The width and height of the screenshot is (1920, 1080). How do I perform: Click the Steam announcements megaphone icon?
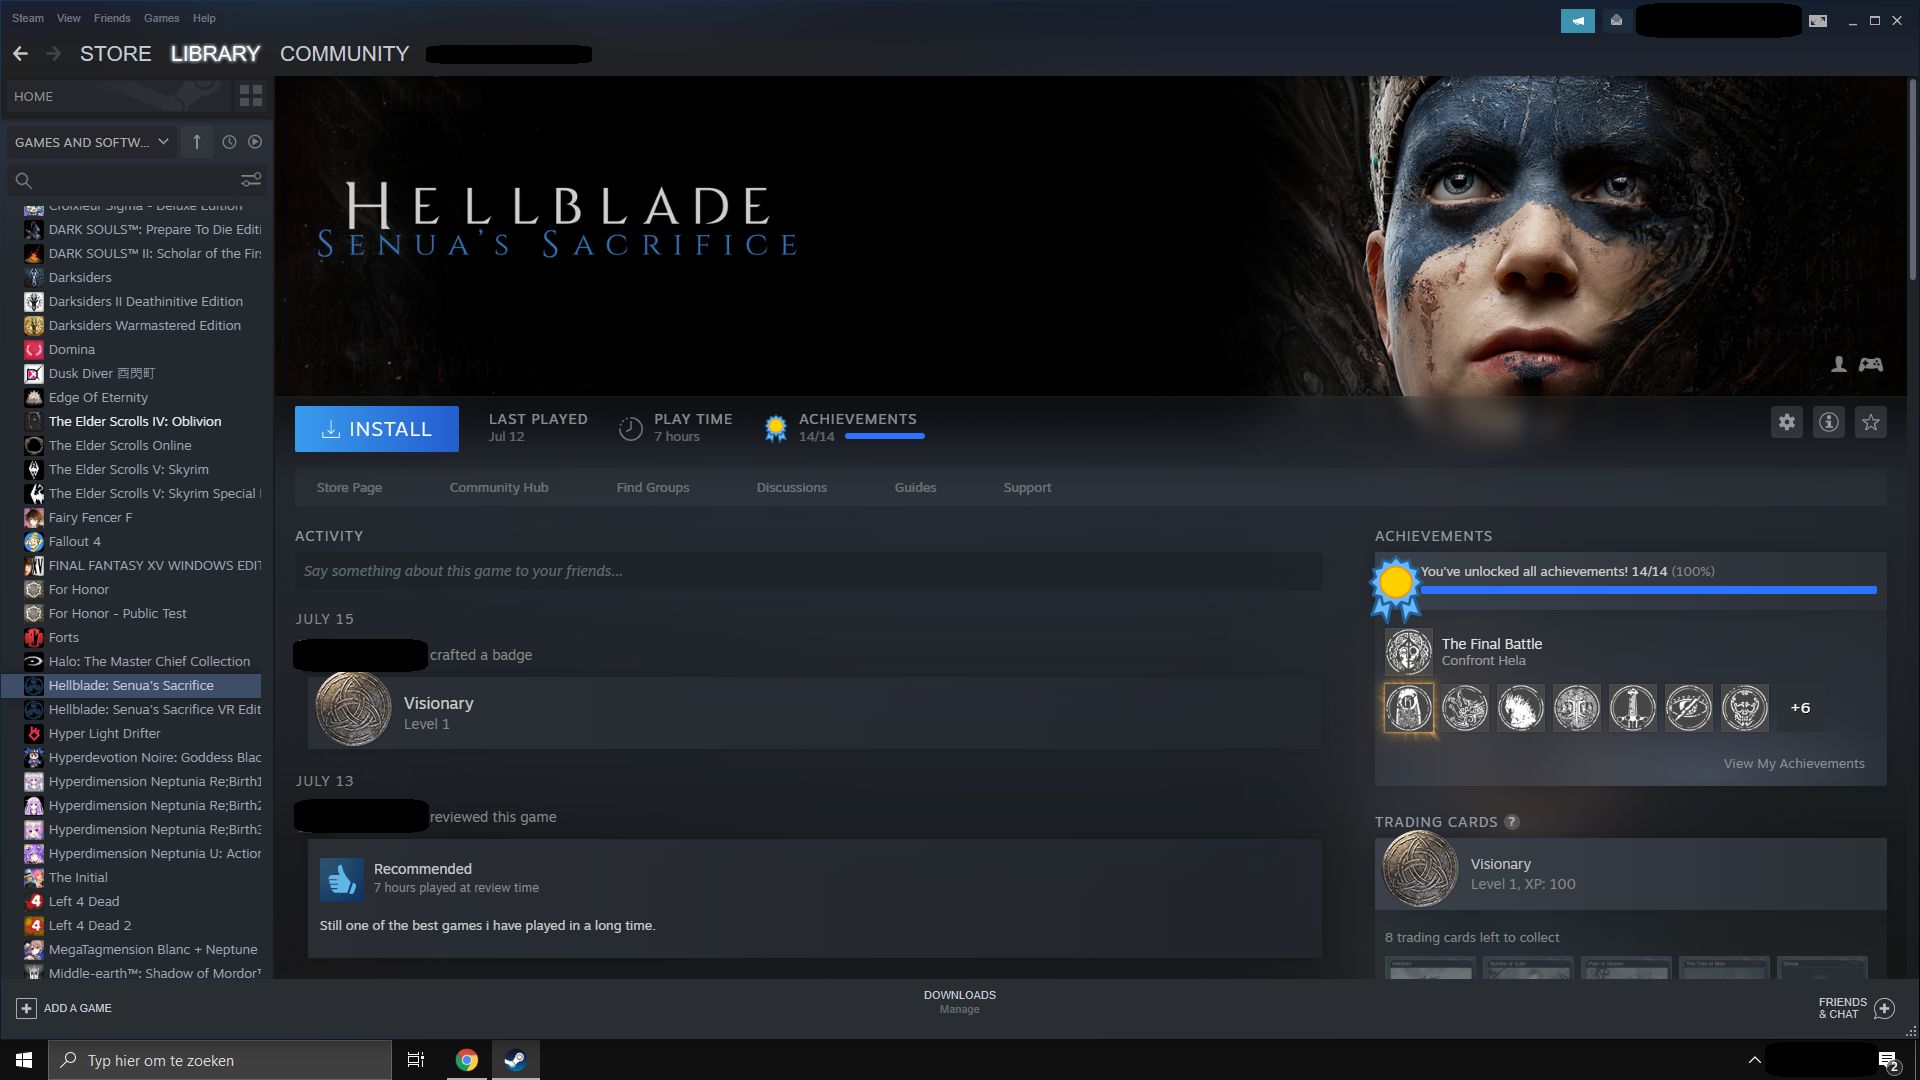coord(1577,20)
